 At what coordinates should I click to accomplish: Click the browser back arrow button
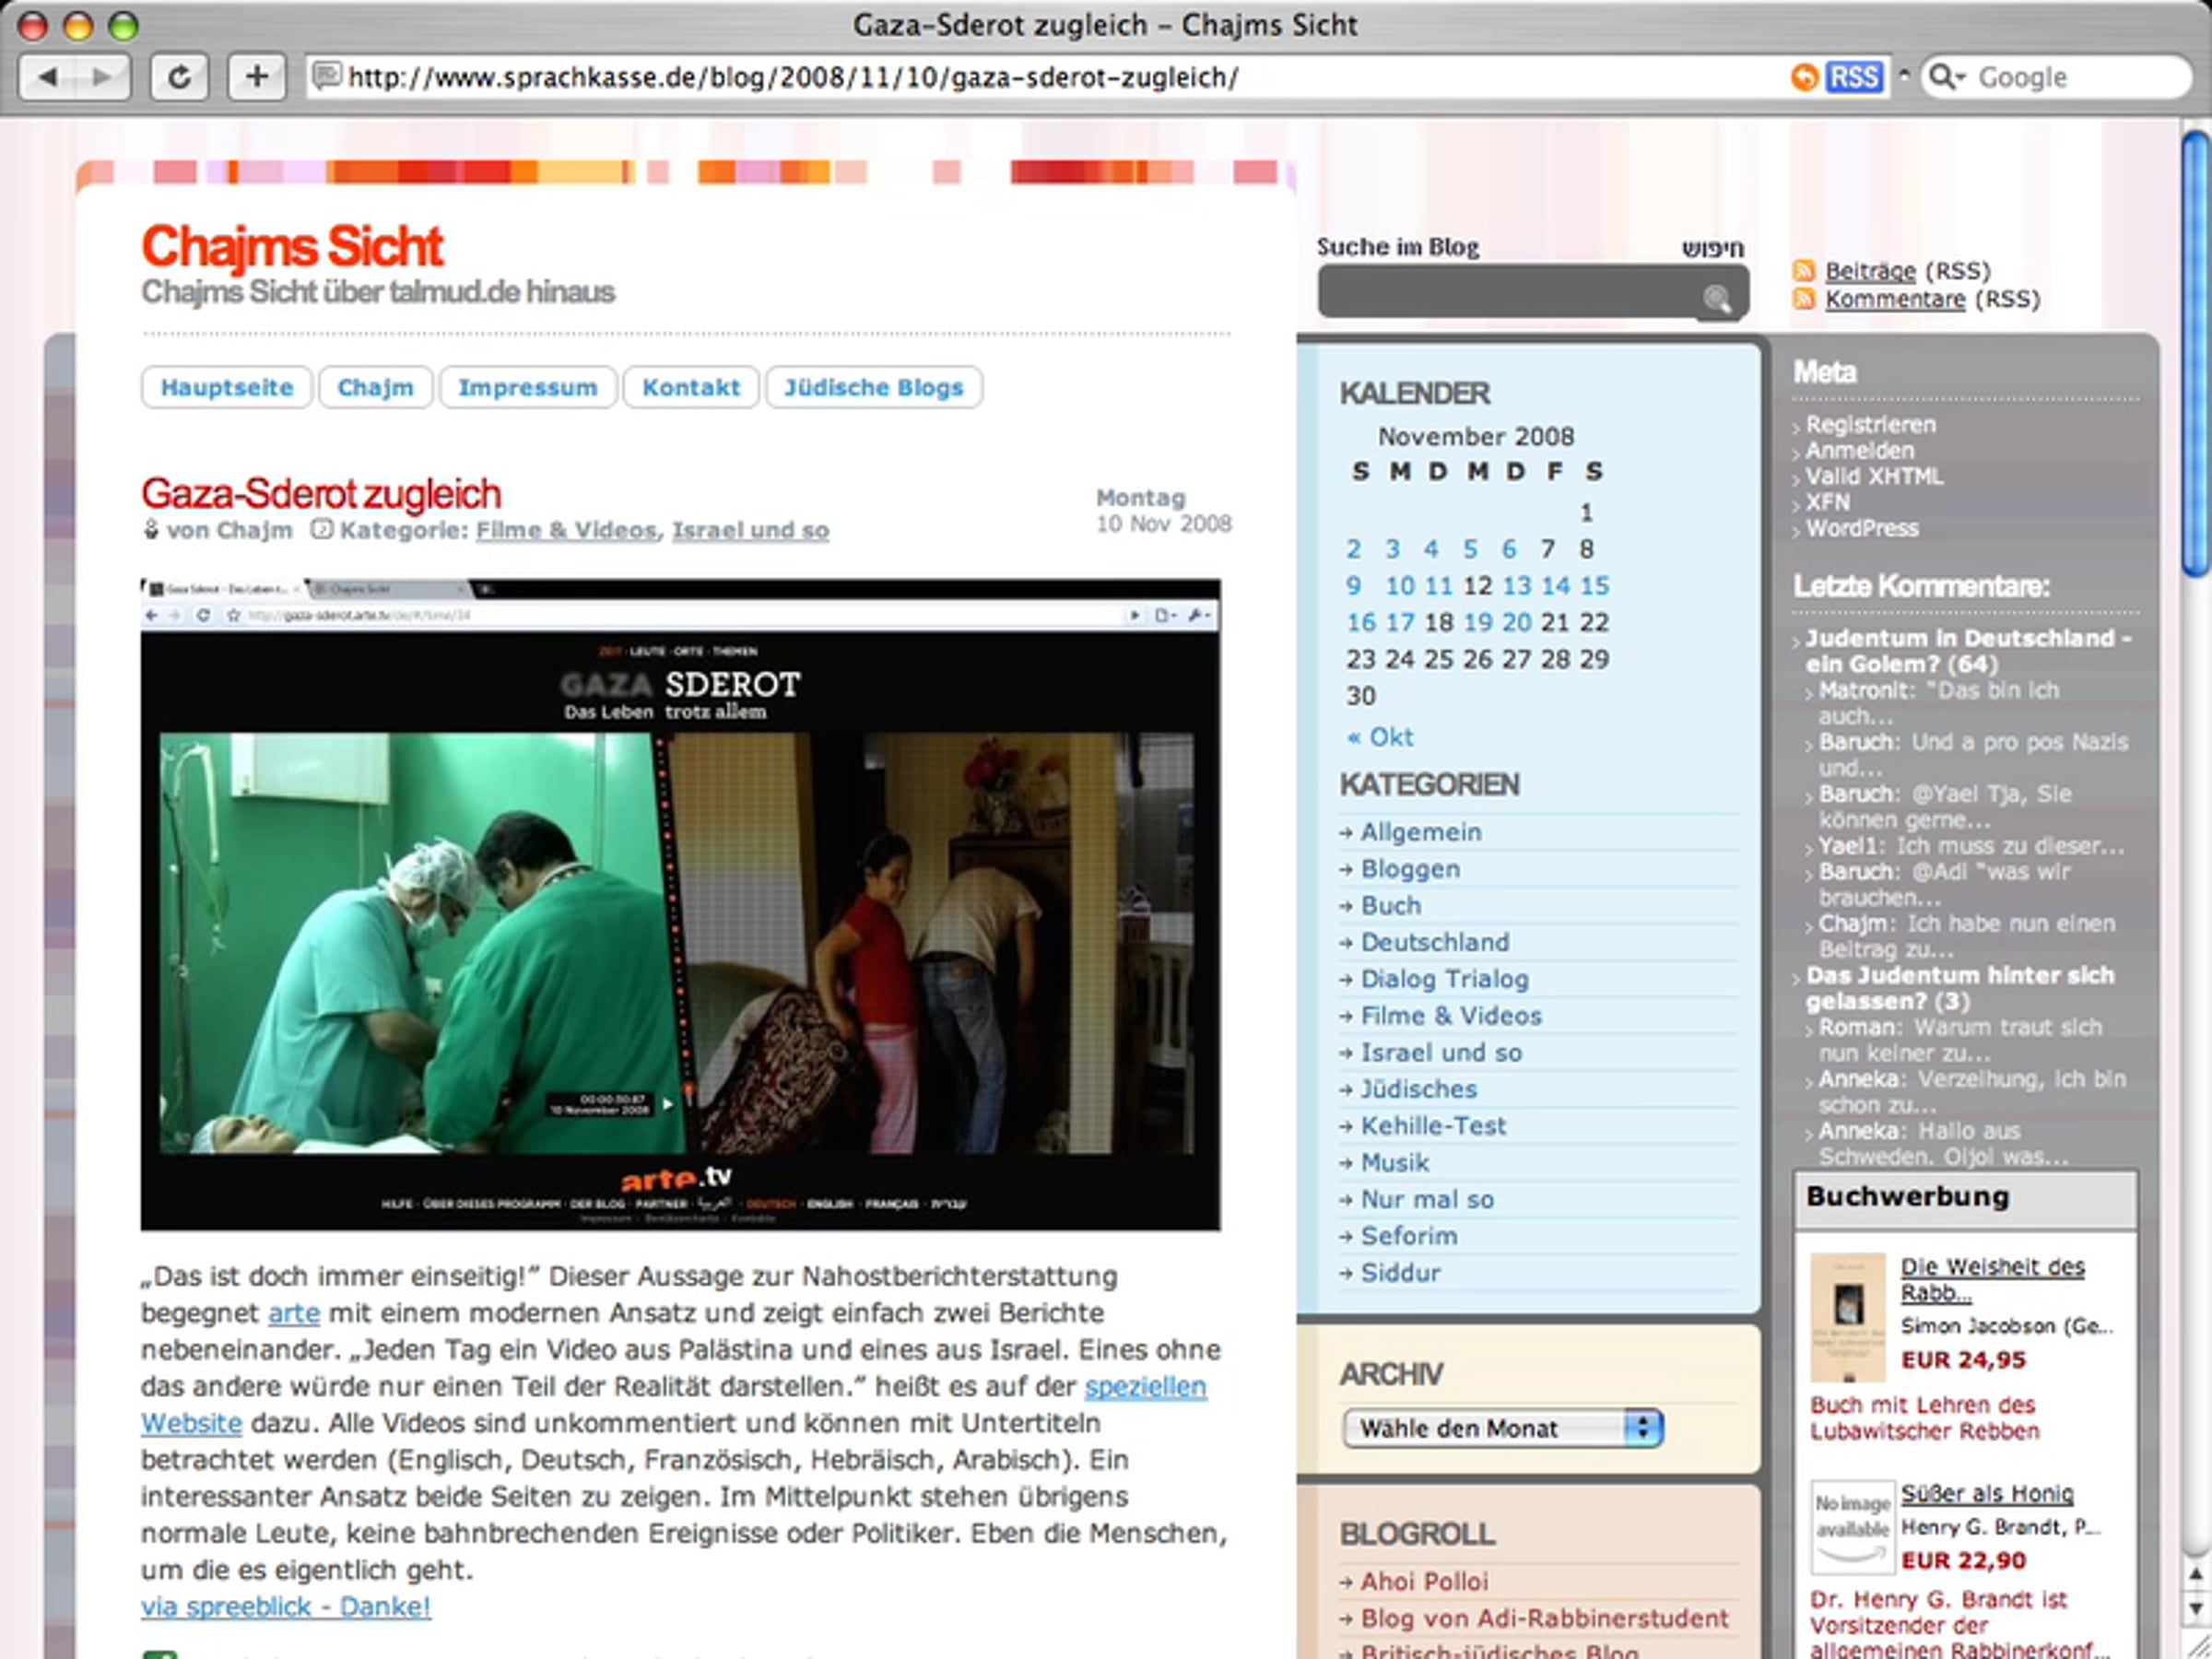pyautogui.click(x=48, y=77)
